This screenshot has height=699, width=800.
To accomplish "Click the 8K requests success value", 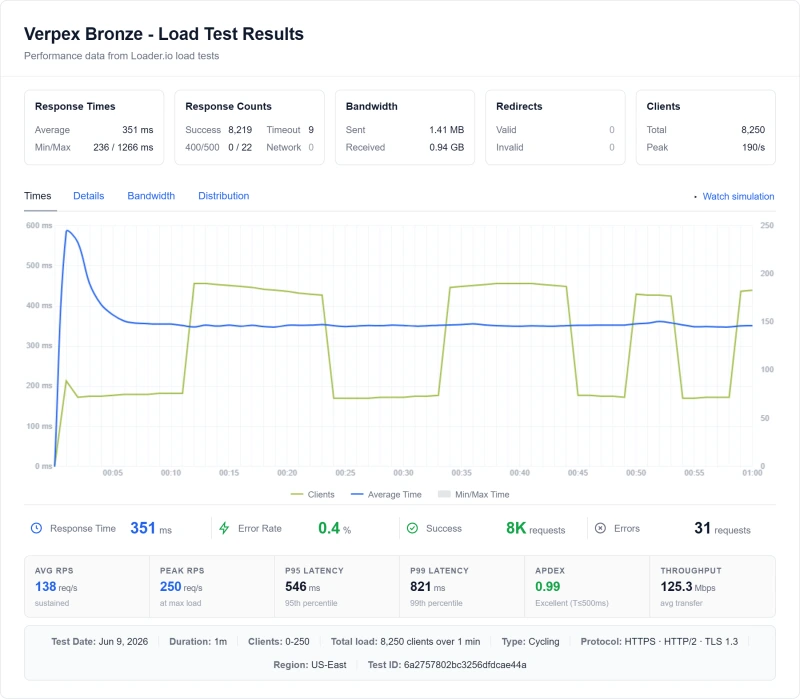I will [x=535, y=528].
